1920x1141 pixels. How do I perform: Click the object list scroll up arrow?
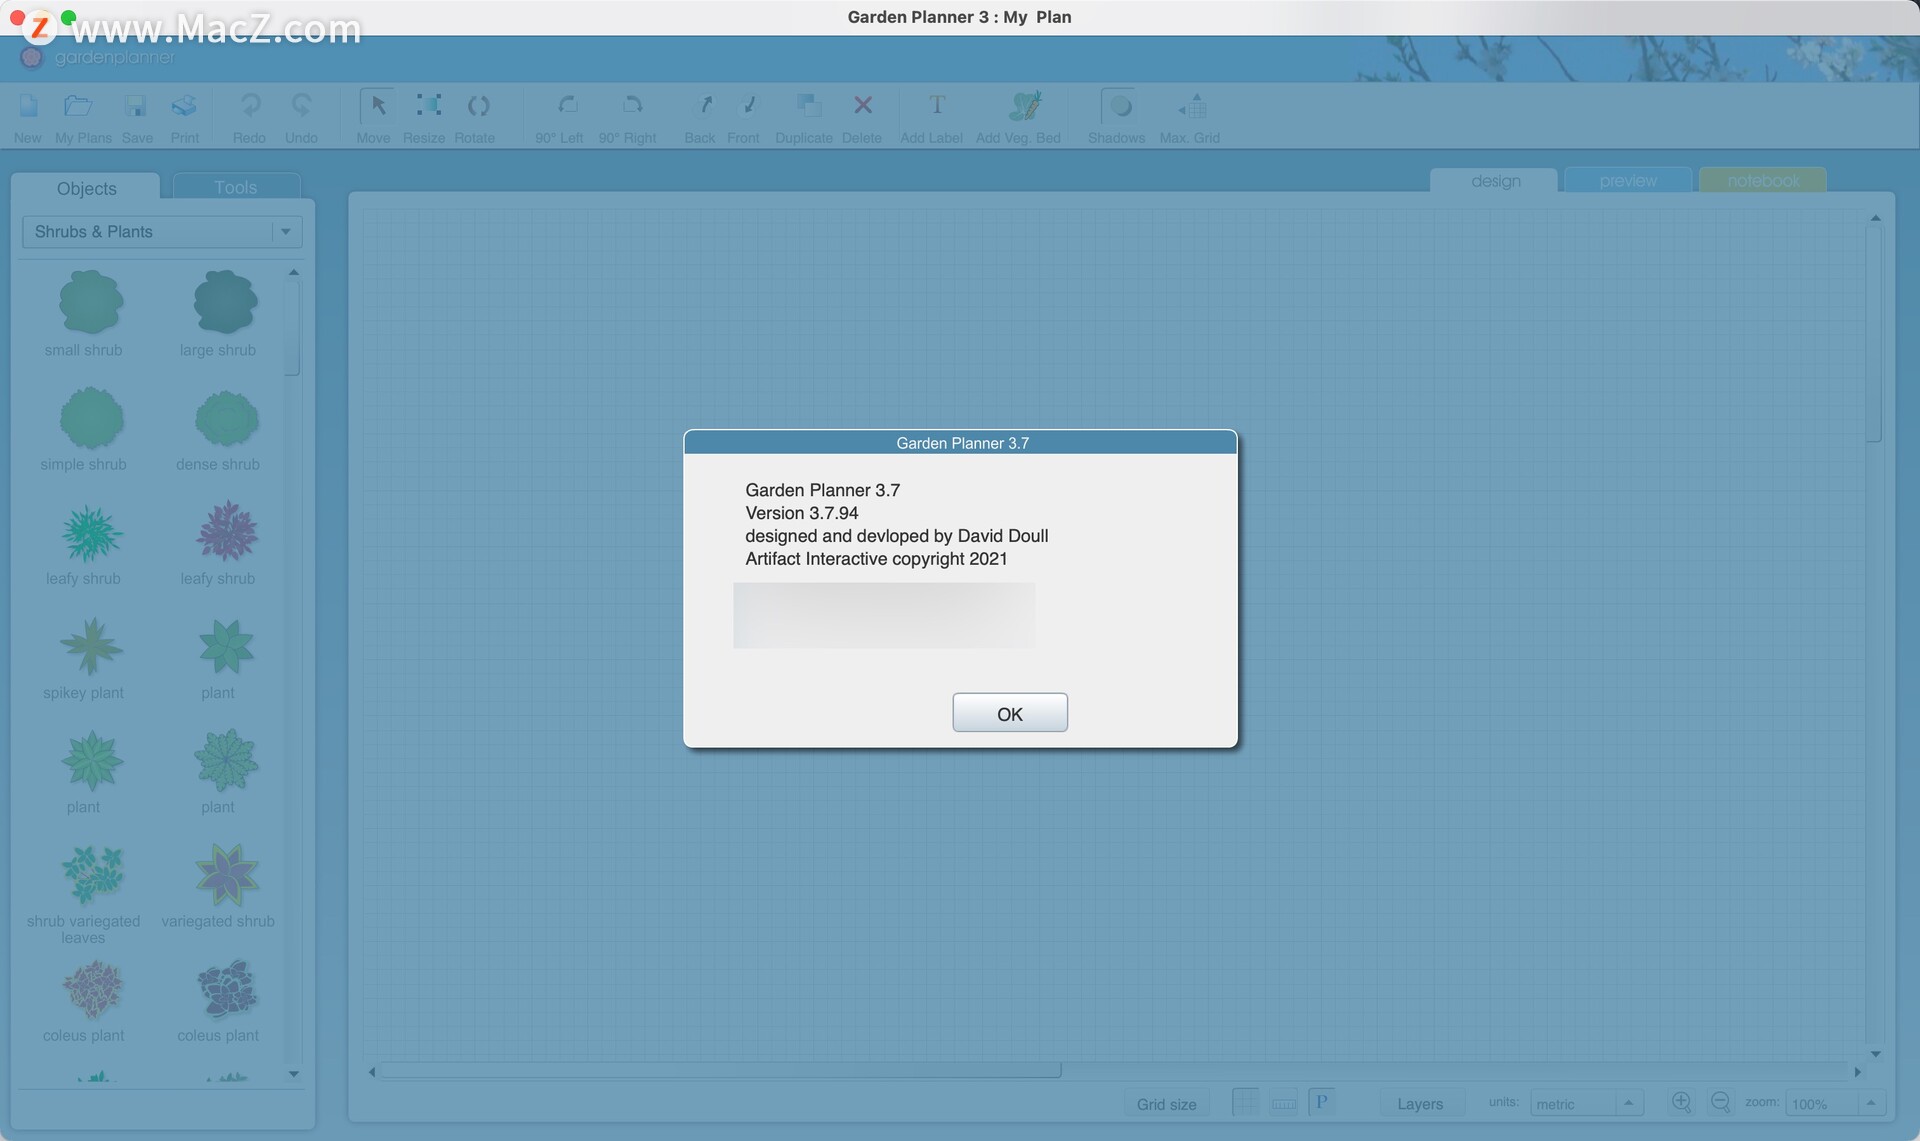[x=294, y=272]
